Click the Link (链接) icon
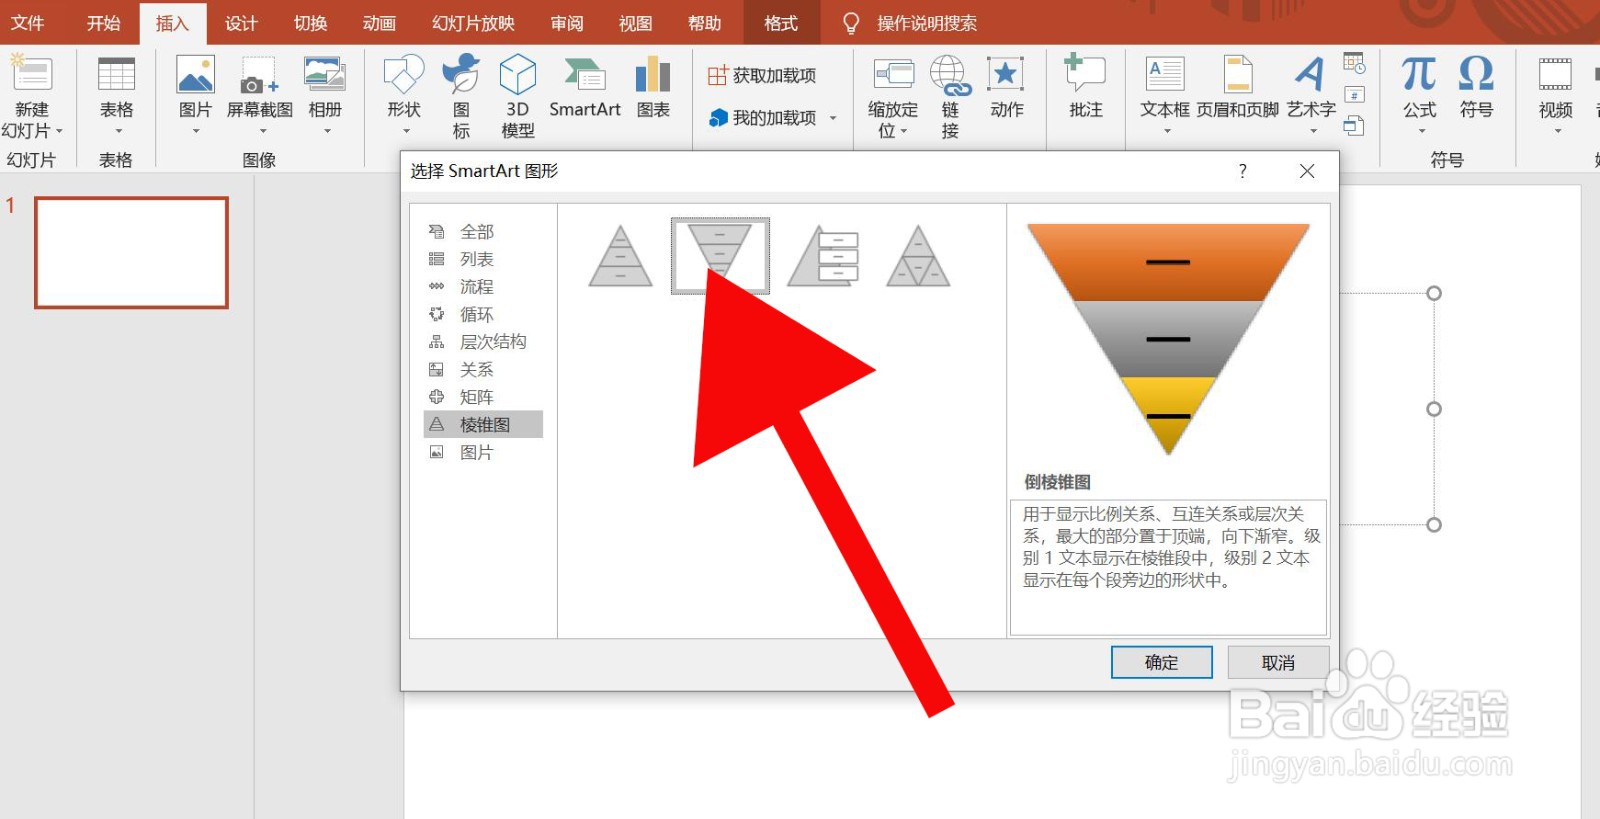The width and height of the screenshot is (1600, 819). [950, 75]
